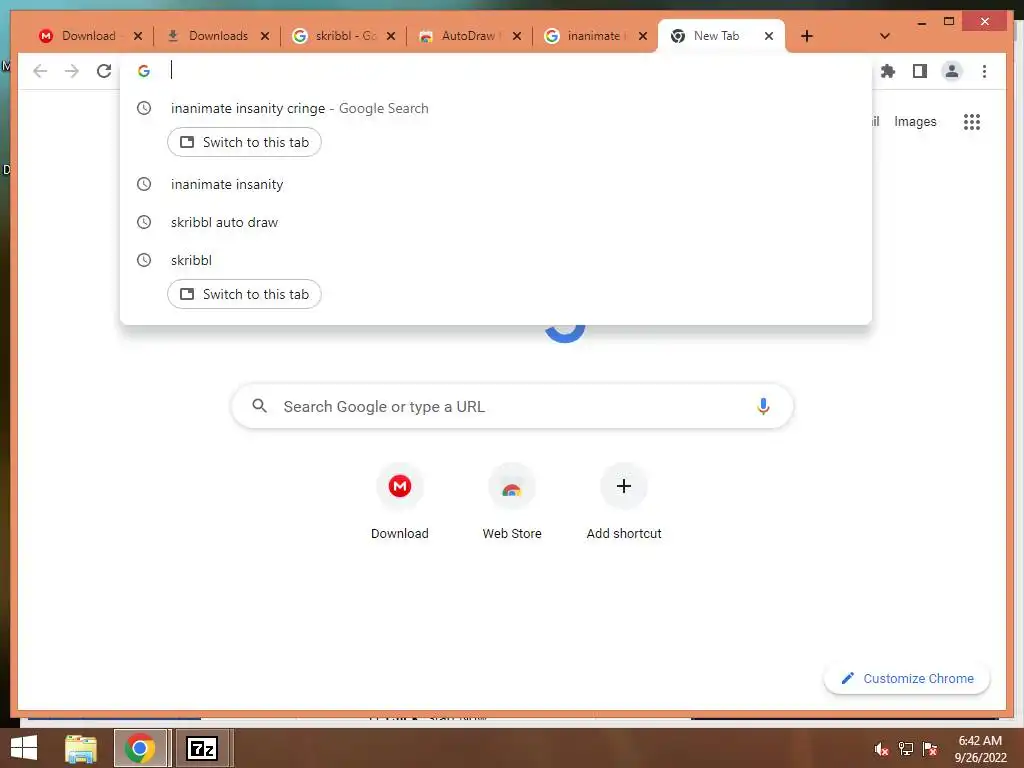The image size is (1024, 768).
Task: Click Switch to this tab under skribbl
Action: click(x=244, y=294)
